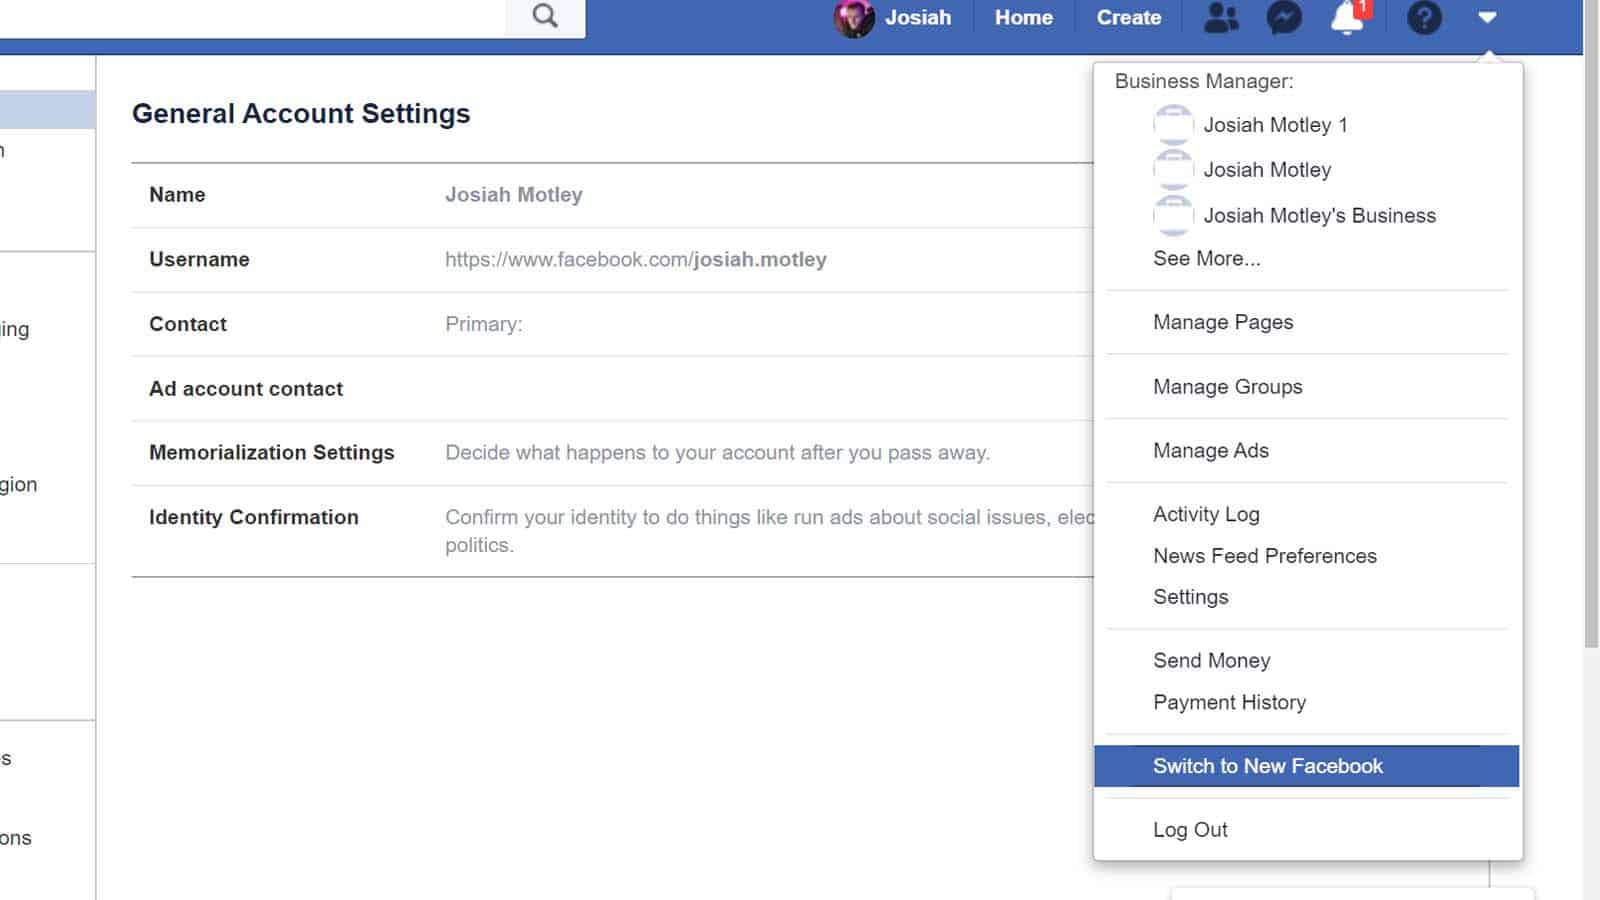Open the Identity Confirmation row
1600x900 pixels.
pos(612,531)
